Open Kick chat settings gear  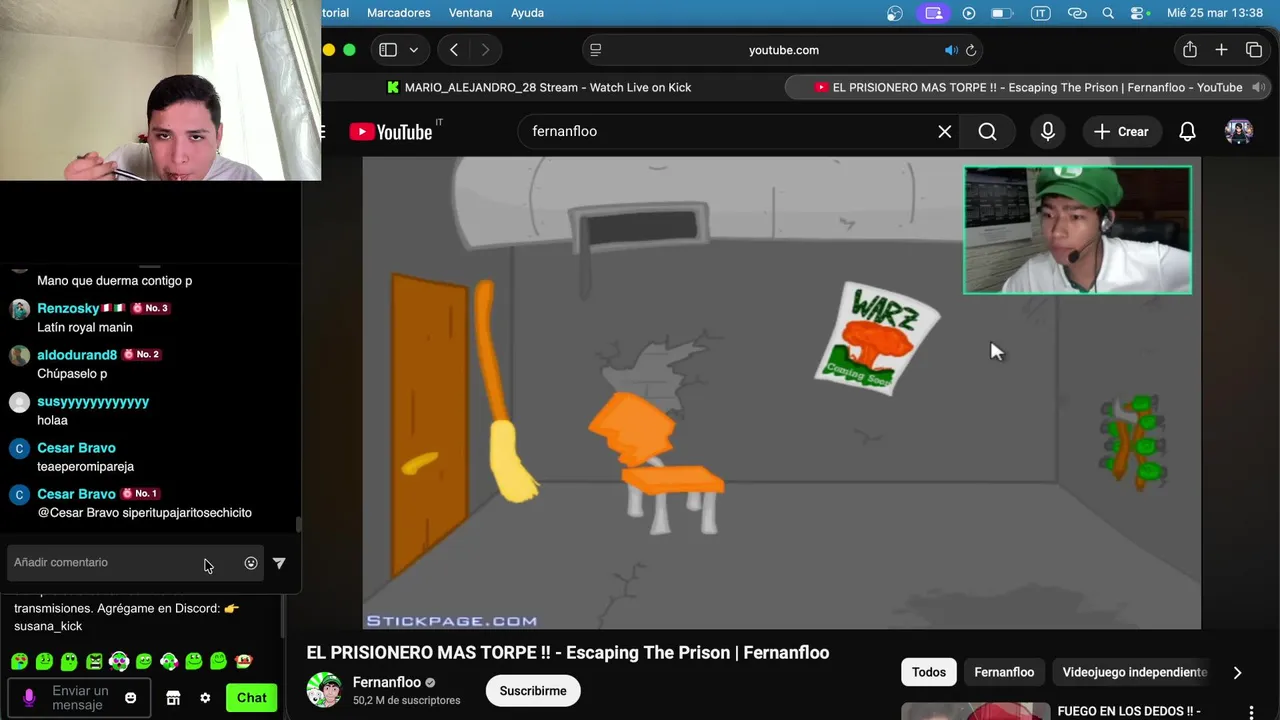click(x=205, y=698)
